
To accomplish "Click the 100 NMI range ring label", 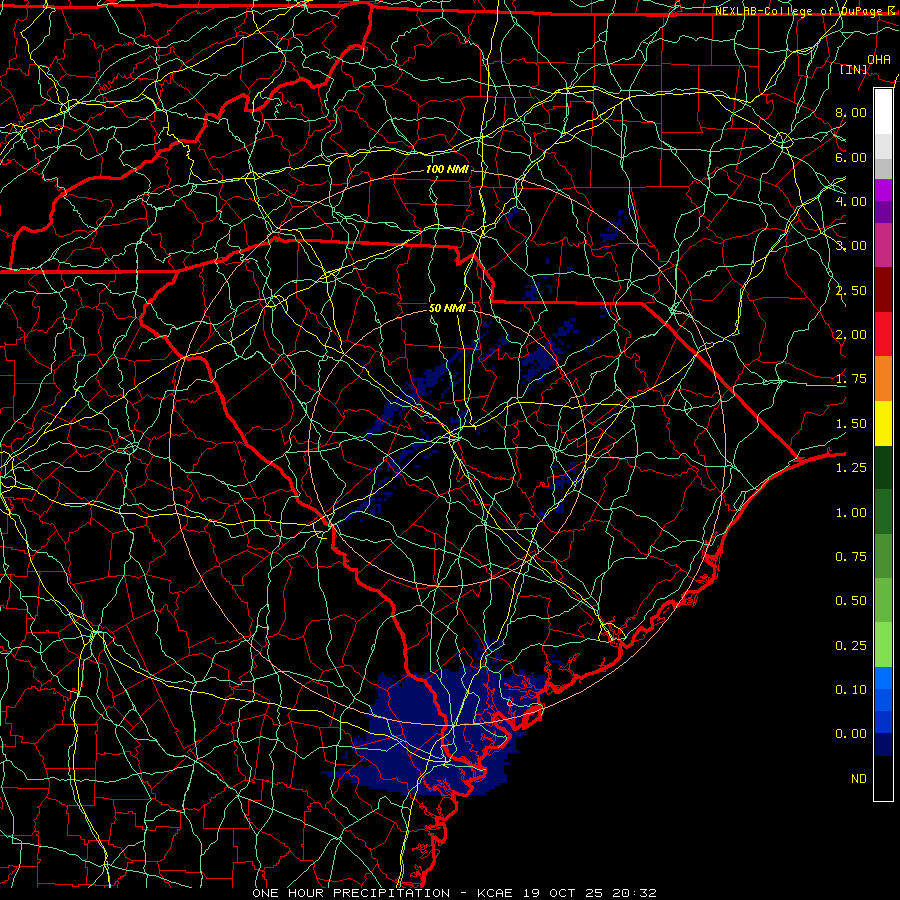I will 447,169.
